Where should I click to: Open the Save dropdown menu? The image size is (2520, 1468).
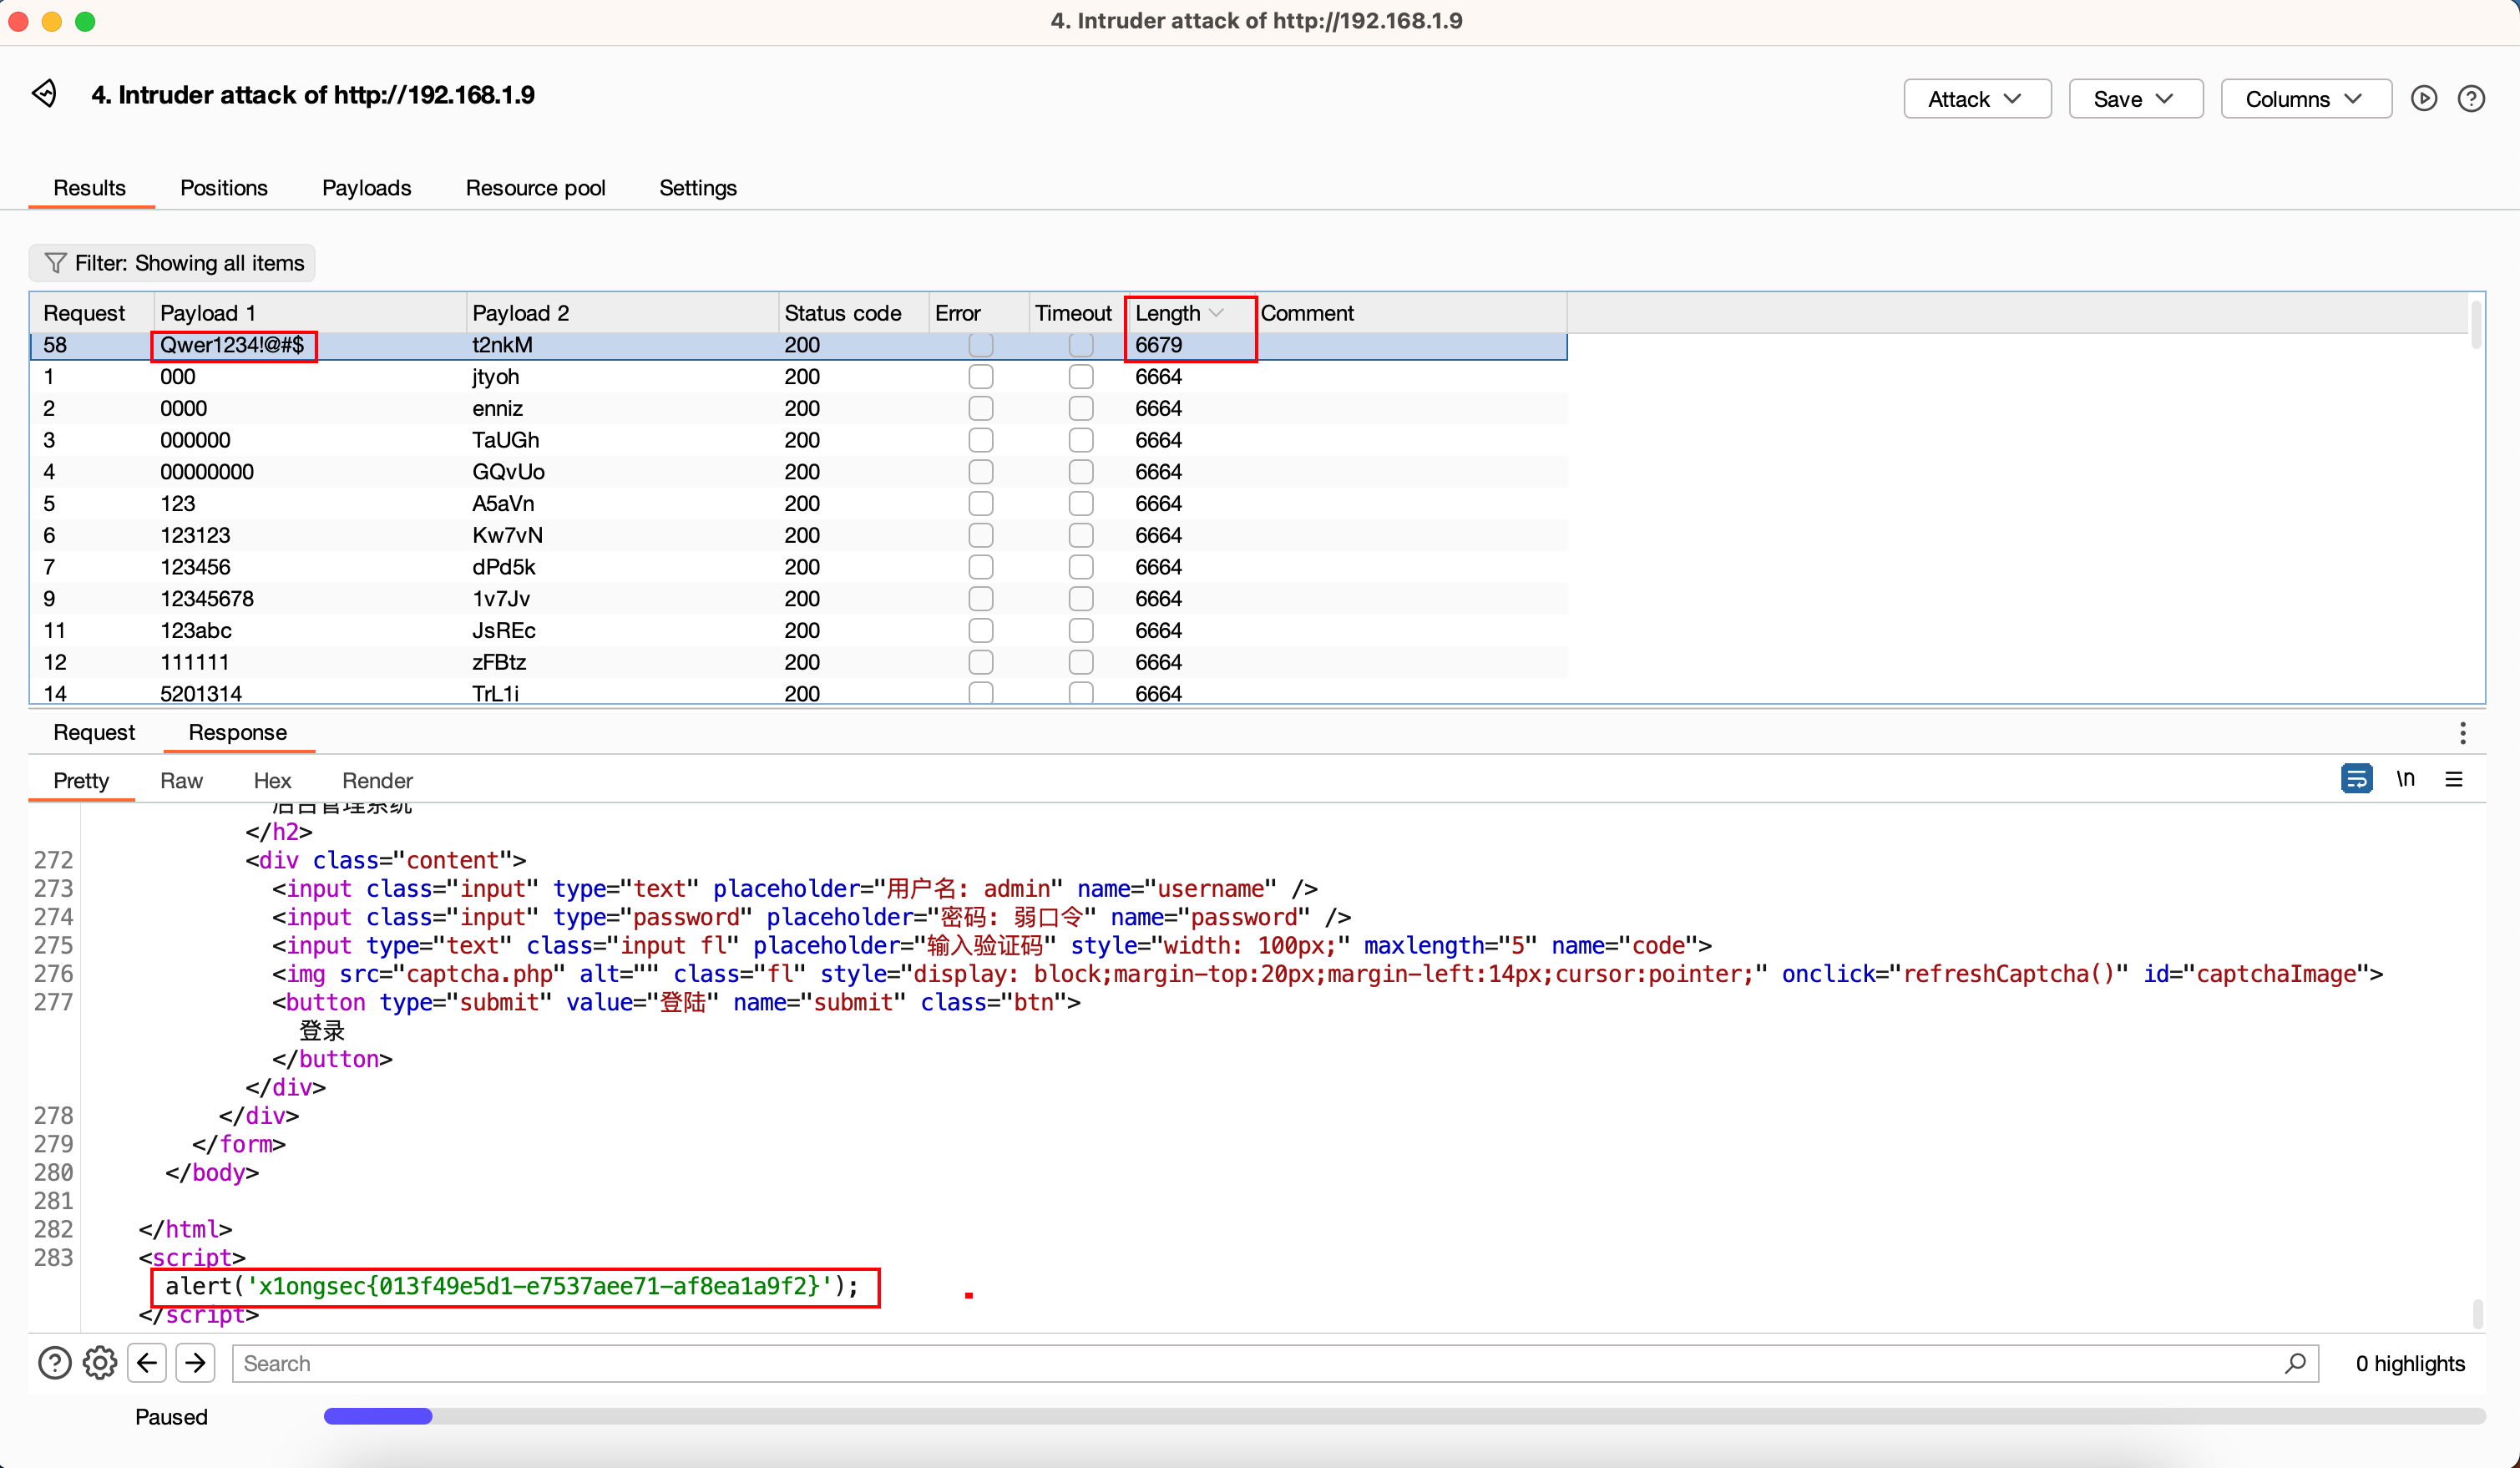pyautogui.click(x=2135, y=99)
